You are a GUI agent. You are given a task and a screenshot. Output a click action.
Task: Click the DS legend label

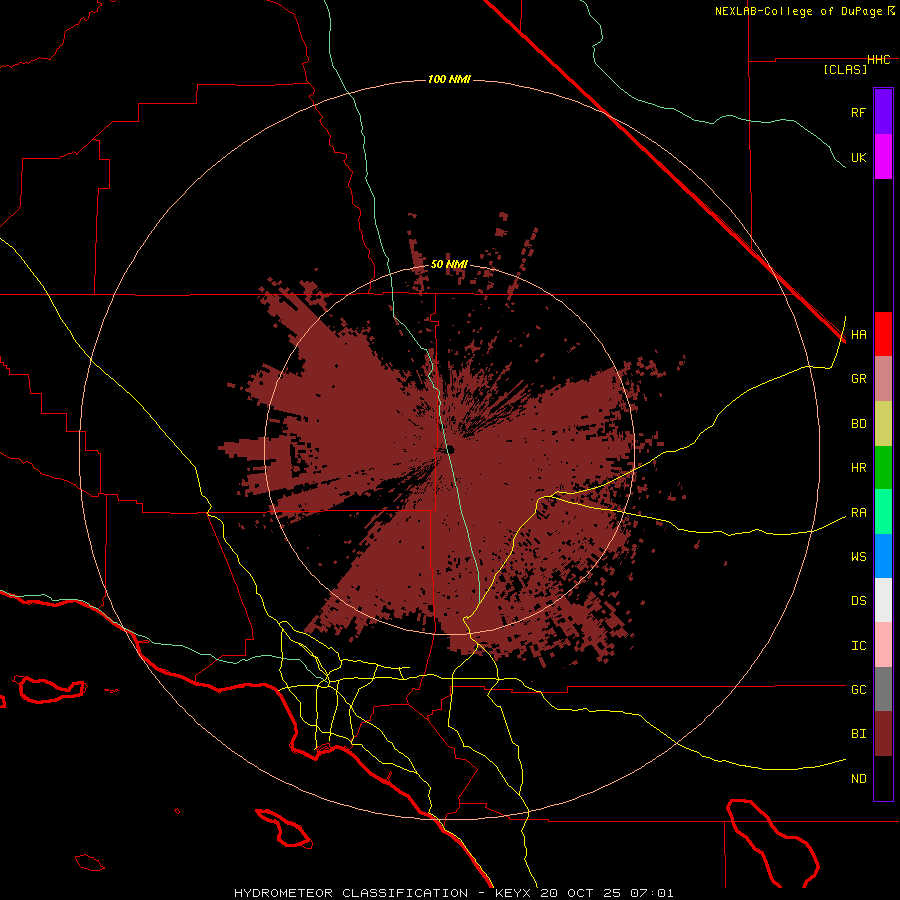858,601
